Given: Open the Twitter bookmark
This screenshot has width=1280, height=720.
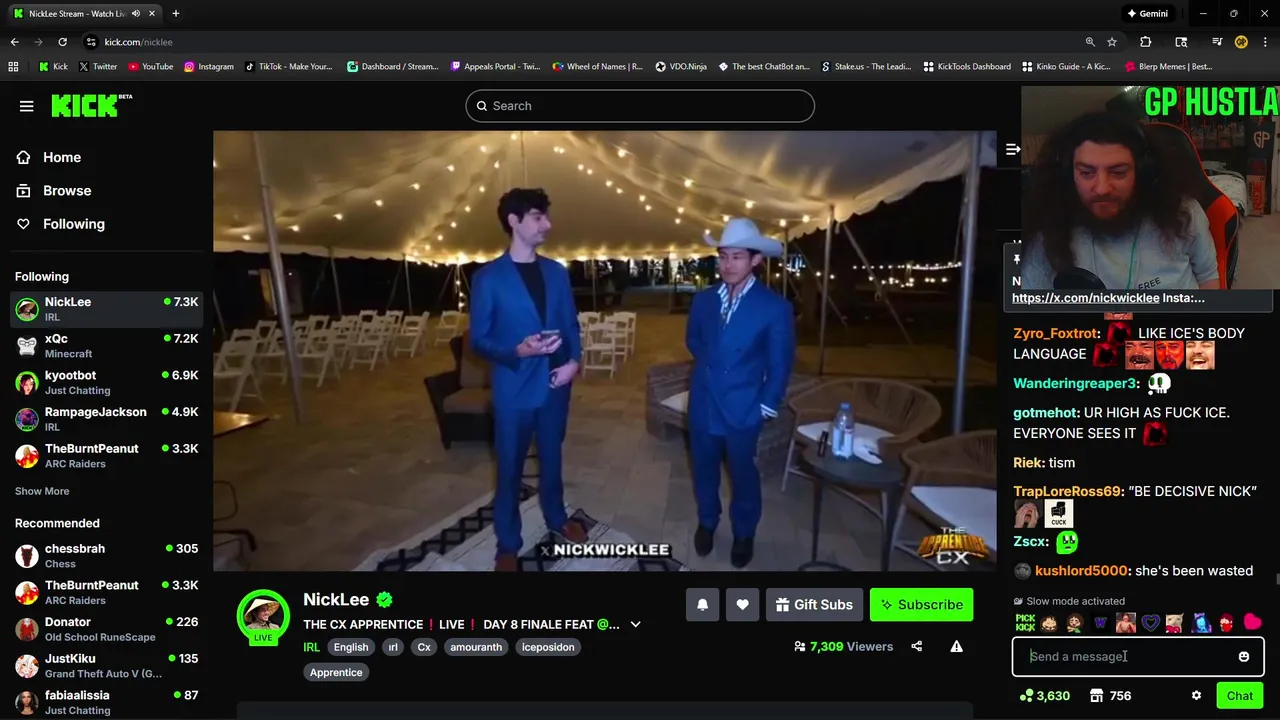Looking at the screenshot, I should pyautogui.click(x=98, y=67).
